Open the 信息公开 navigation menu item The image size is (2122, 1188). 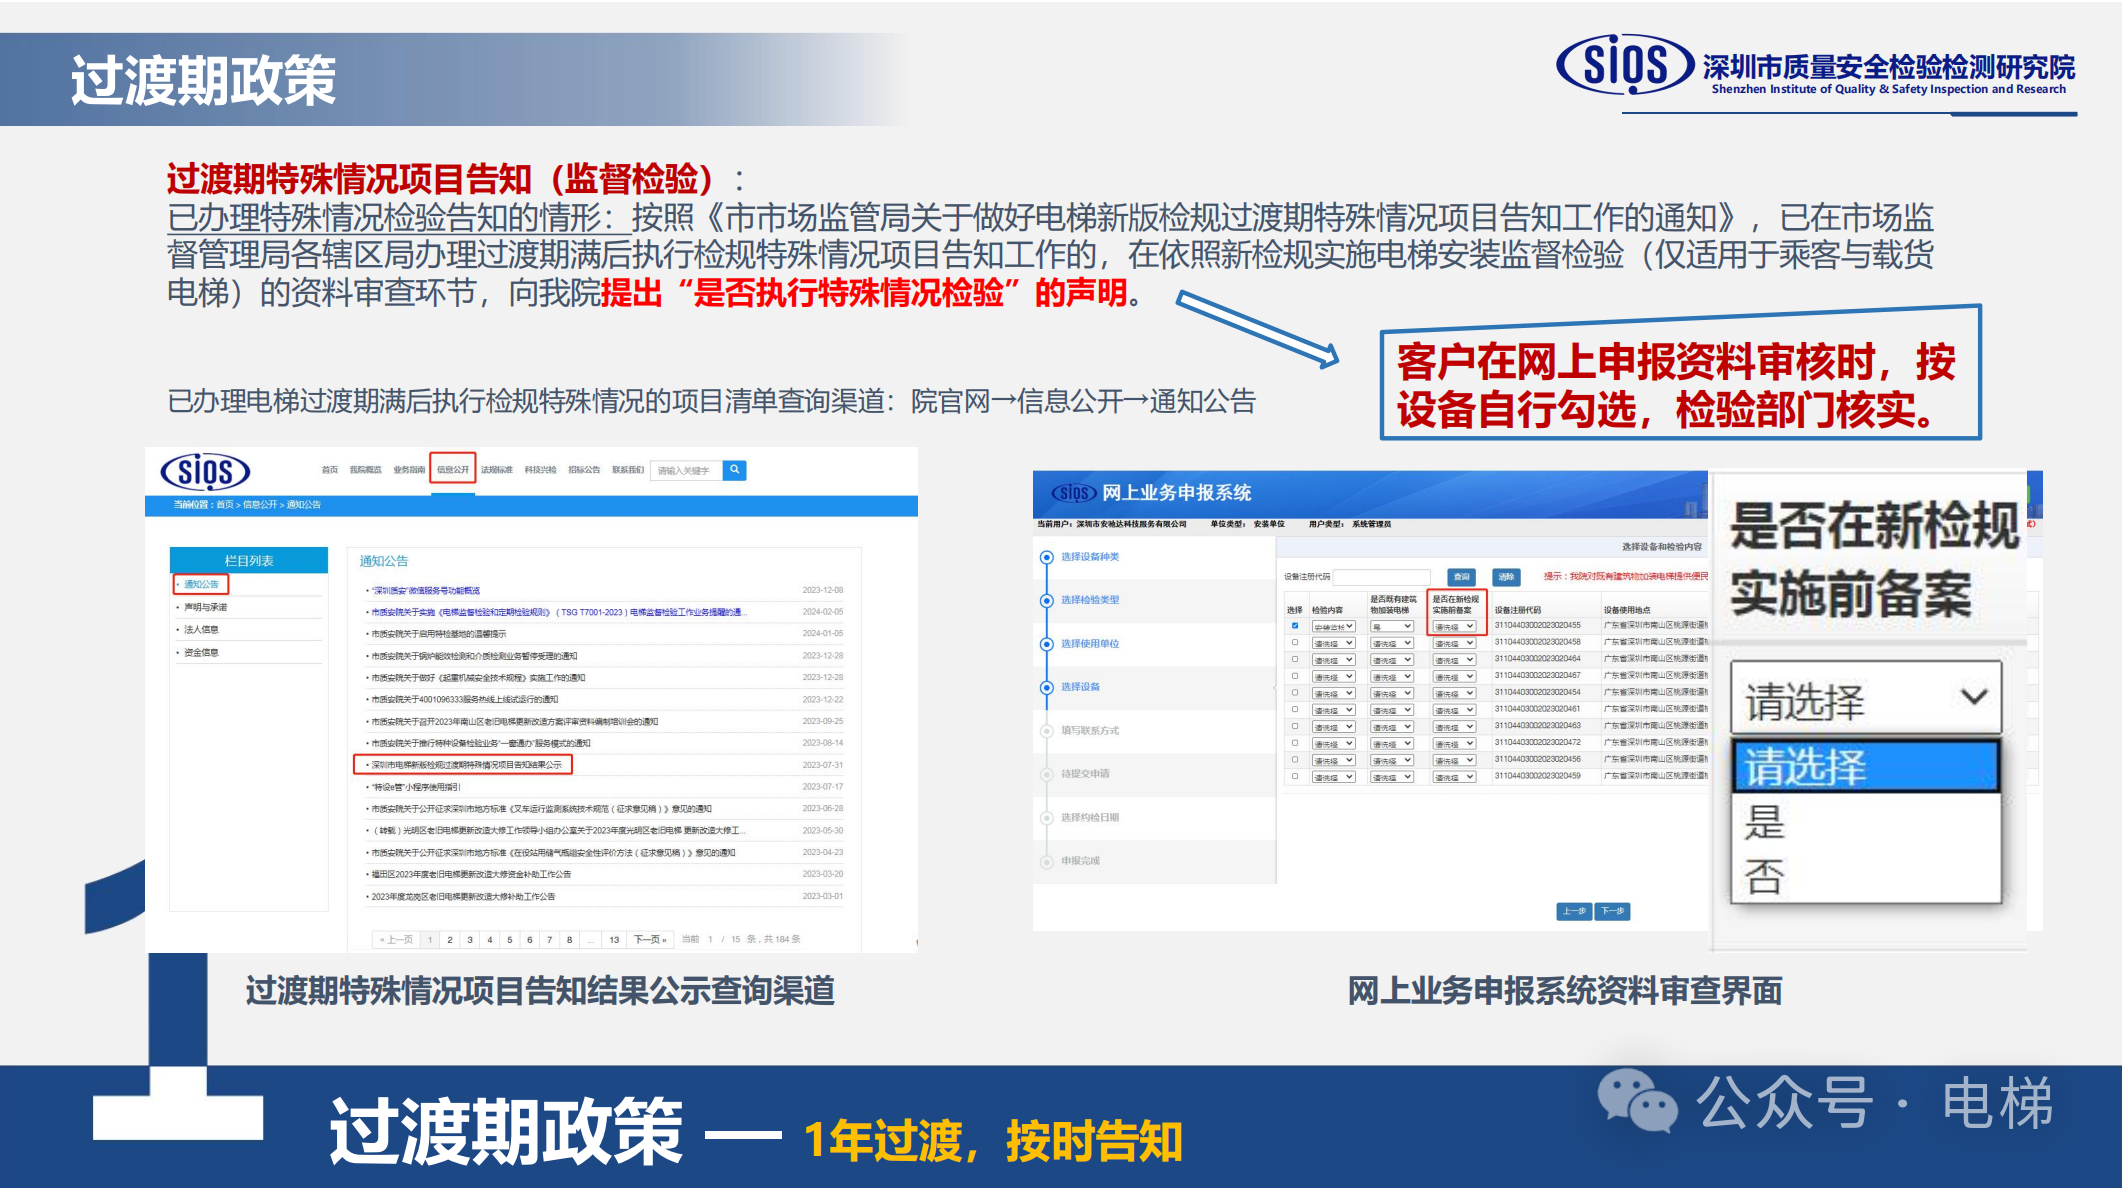452,469
